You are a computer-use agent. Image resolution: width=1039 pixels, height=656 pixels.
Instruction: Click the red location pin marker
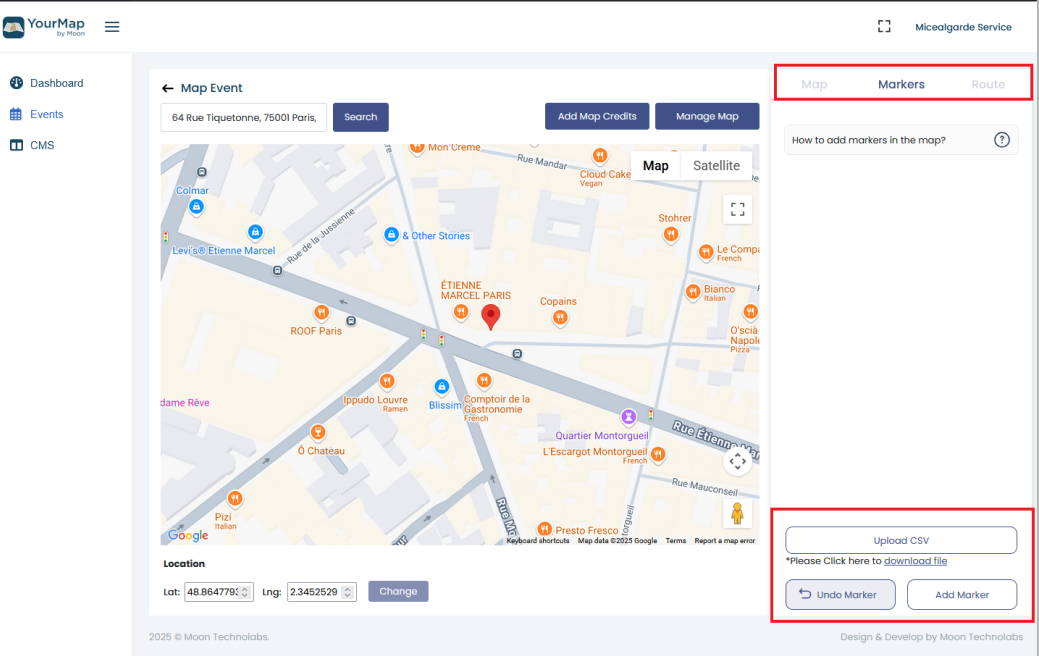pyautogui.click(x=490, y=317)
